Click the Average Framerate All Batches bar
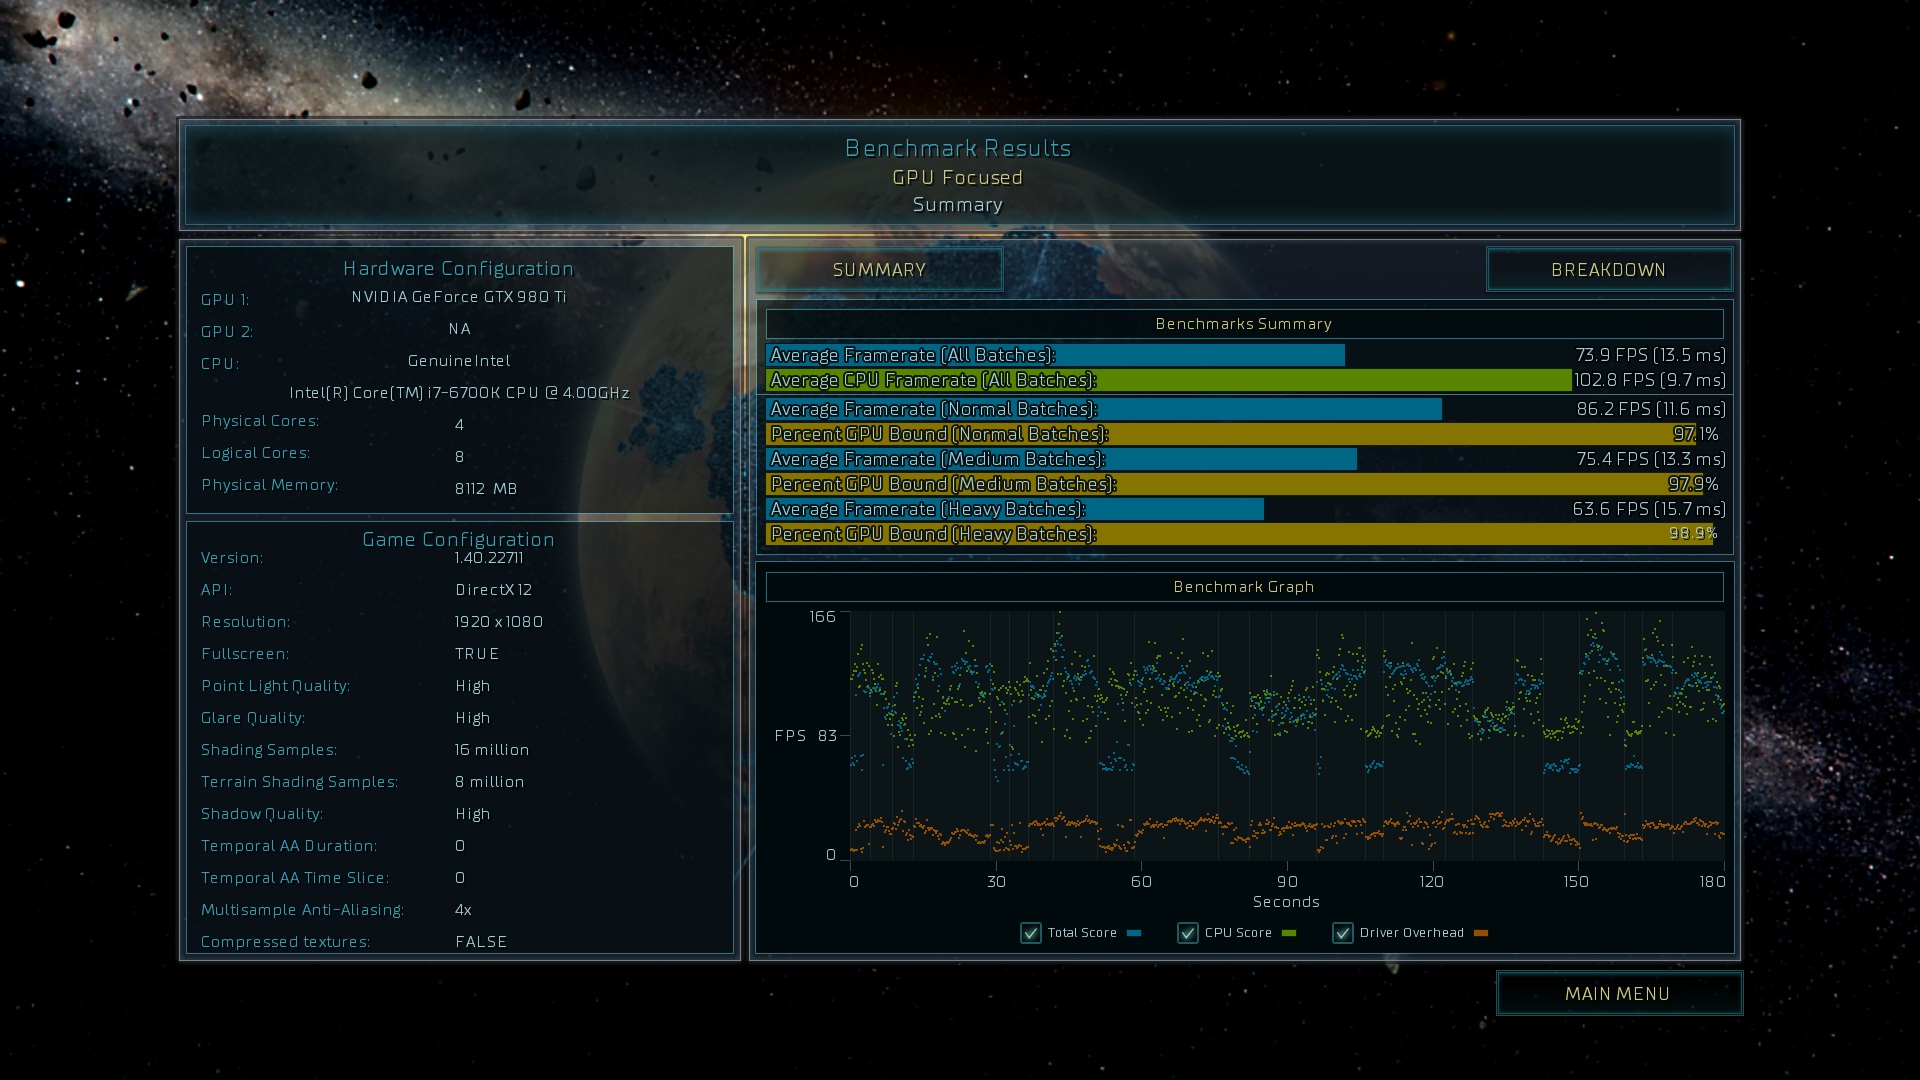1920x1080 pixels. tap(1055, 355)
